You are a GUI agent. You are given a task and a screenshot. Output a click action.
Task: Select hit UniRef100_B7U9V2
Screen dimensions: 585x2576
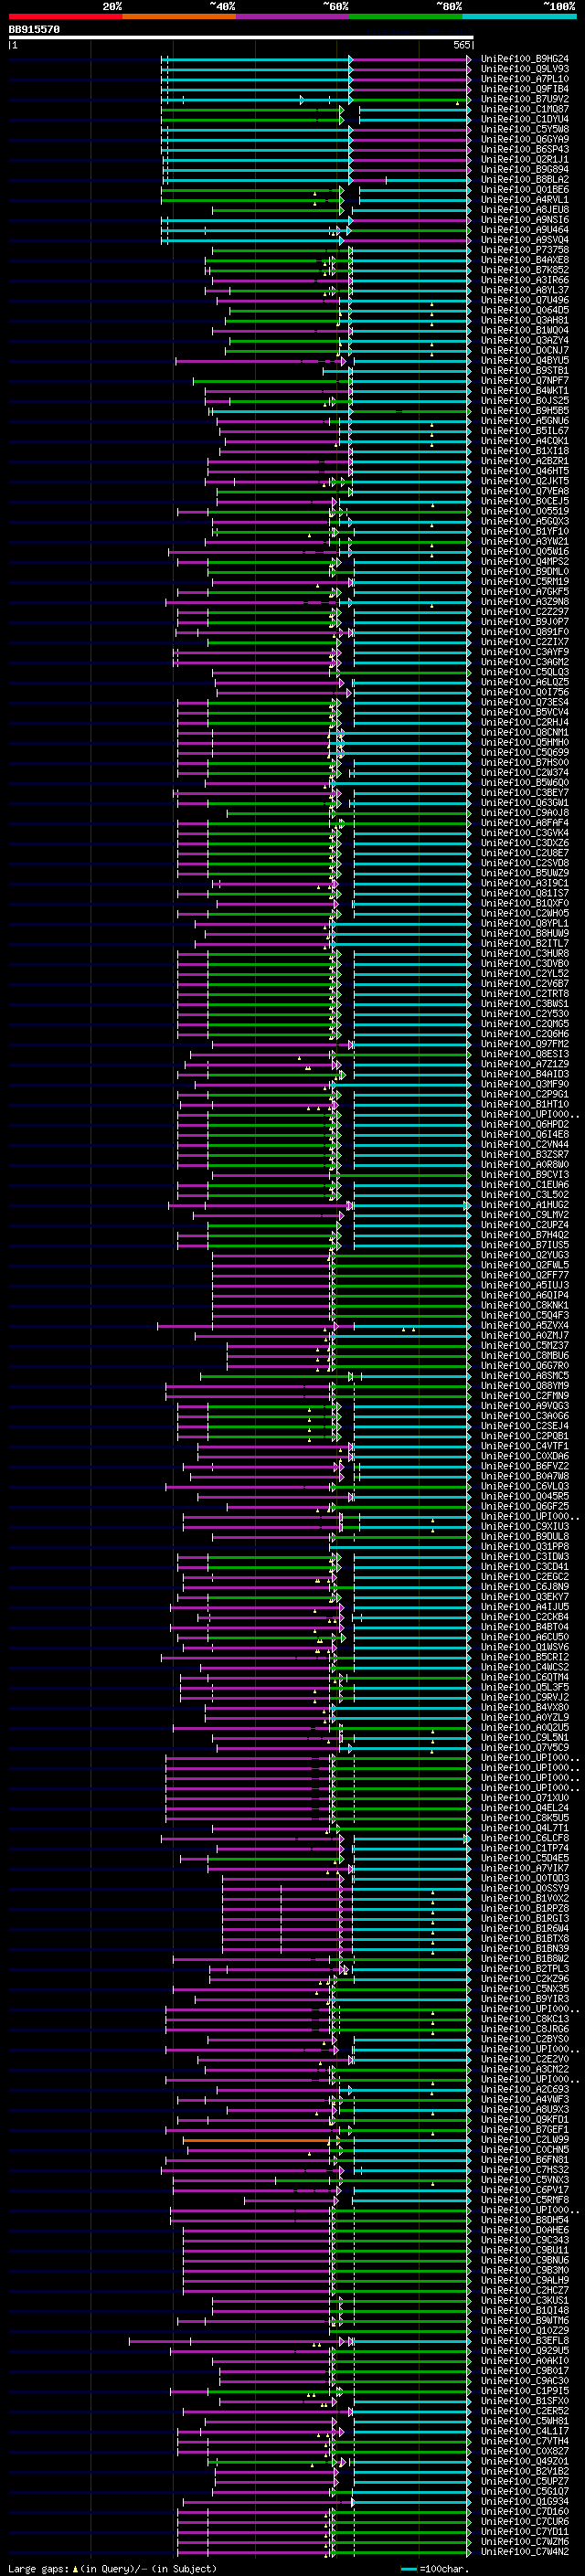pos(524,99)
